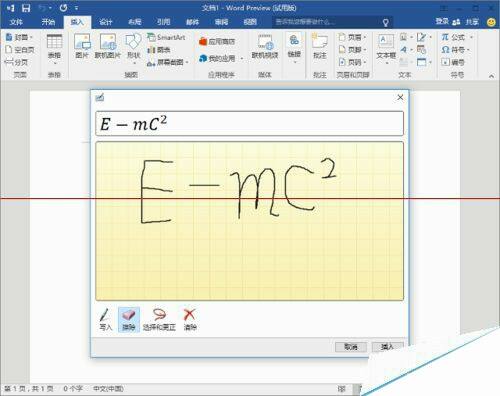Click My Add-ins (我的应用) icon
Screen dimensions: 500x396
tap(217, 59)
